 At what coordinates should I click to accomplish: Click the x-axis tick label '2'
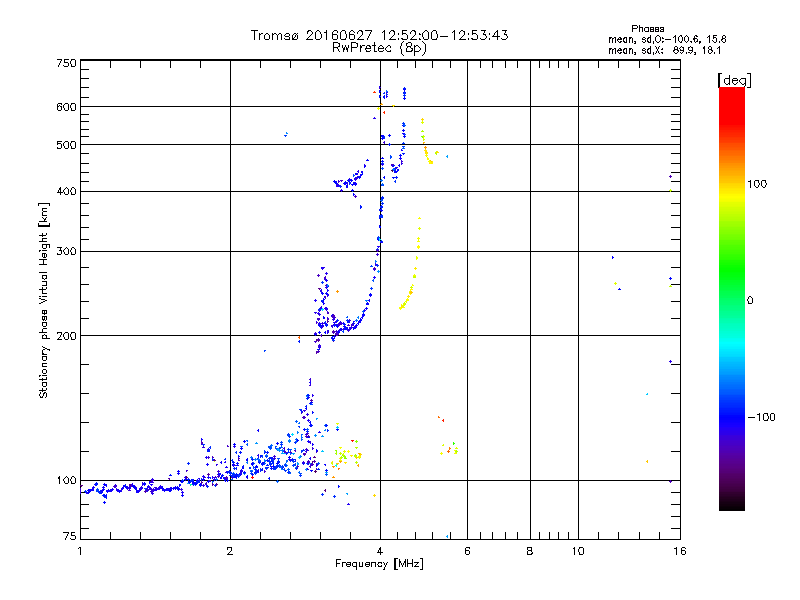230,551
